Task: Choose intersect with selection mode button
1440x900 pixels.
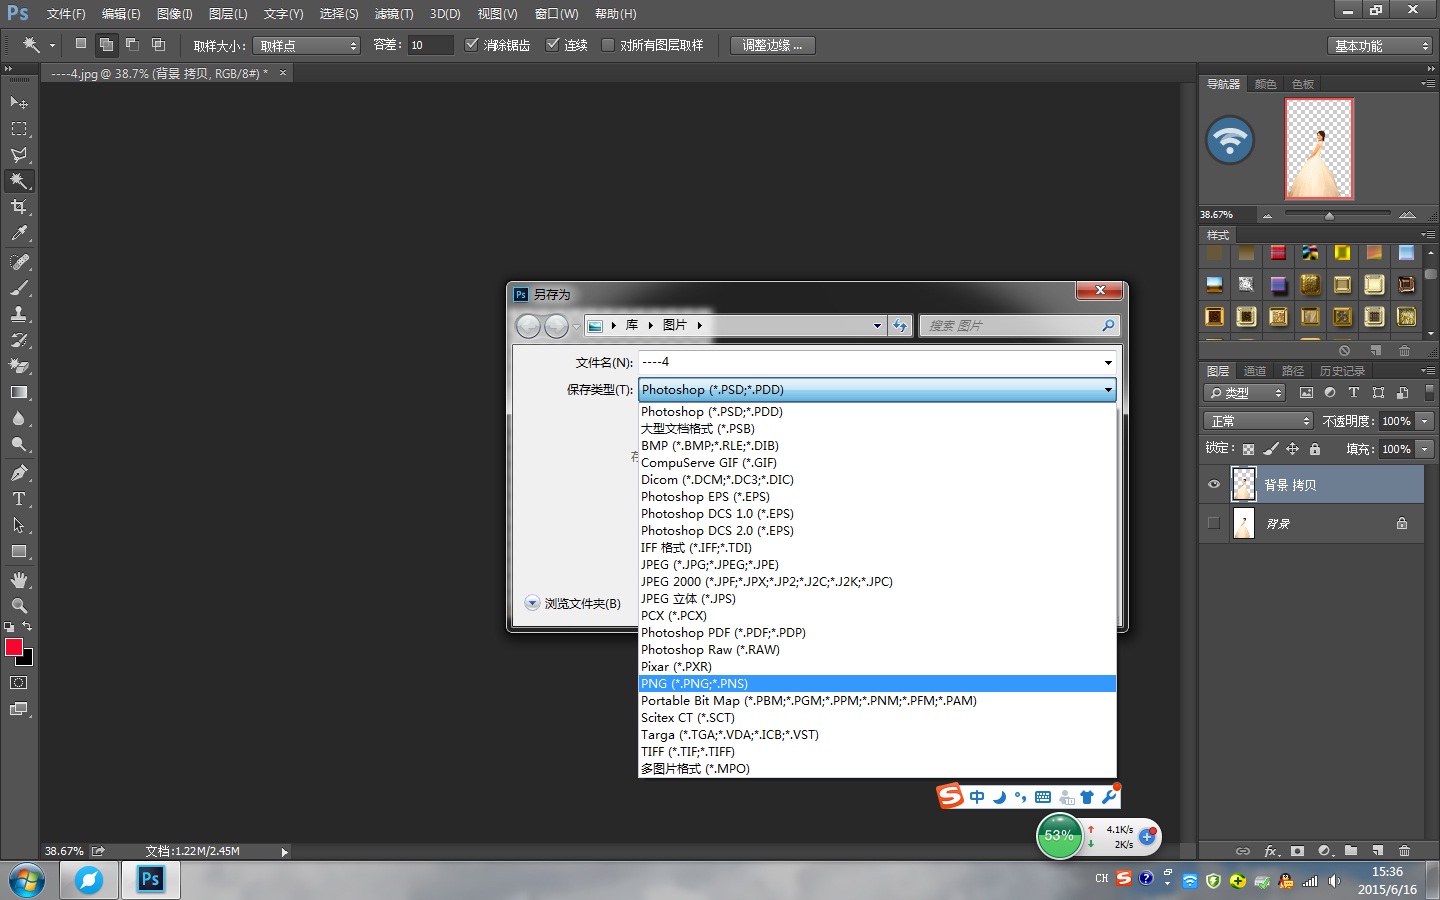Action: click(158, 44)
